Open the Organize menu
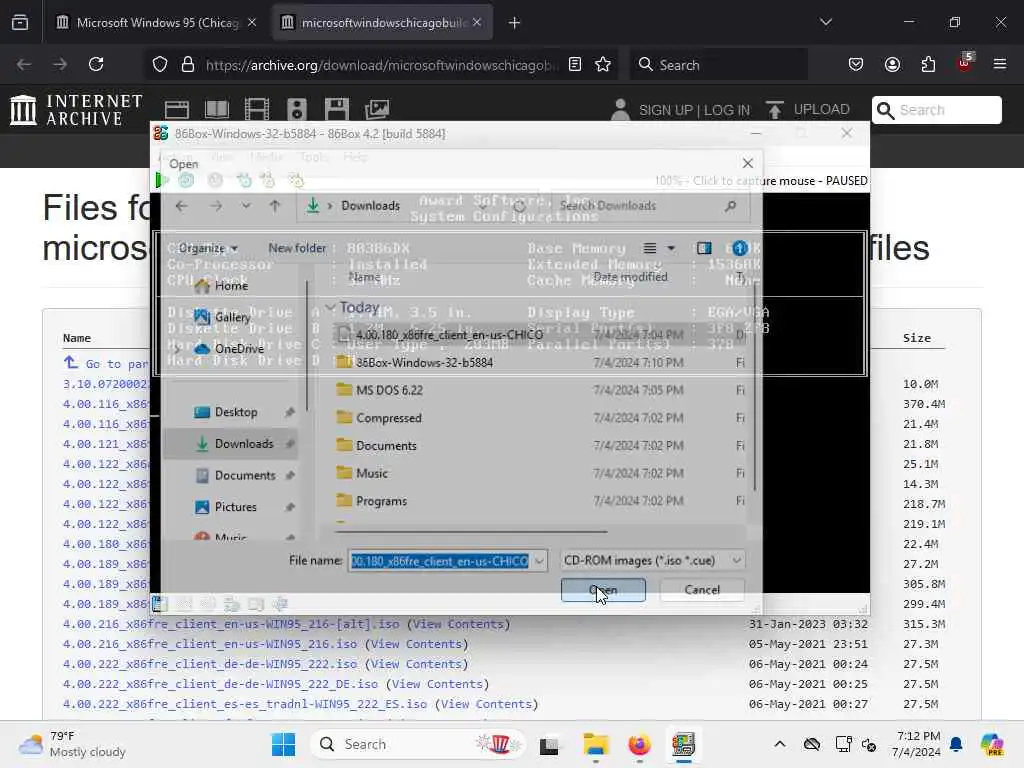Image resolution: width=1024 pixels, height=768 pixels. (x=208, y=248)
